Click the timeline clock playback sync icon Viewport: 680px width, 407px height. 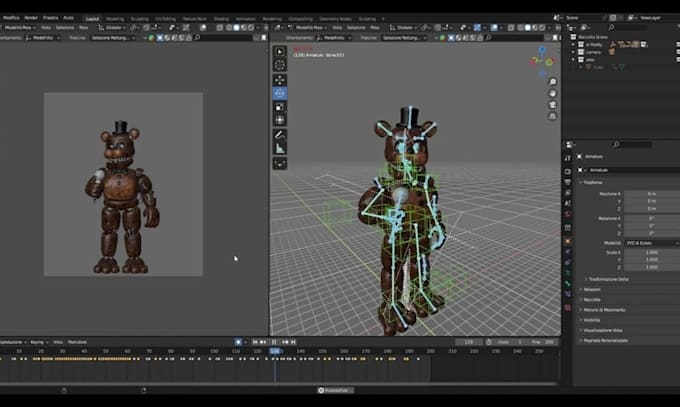[x=489, y=342]
